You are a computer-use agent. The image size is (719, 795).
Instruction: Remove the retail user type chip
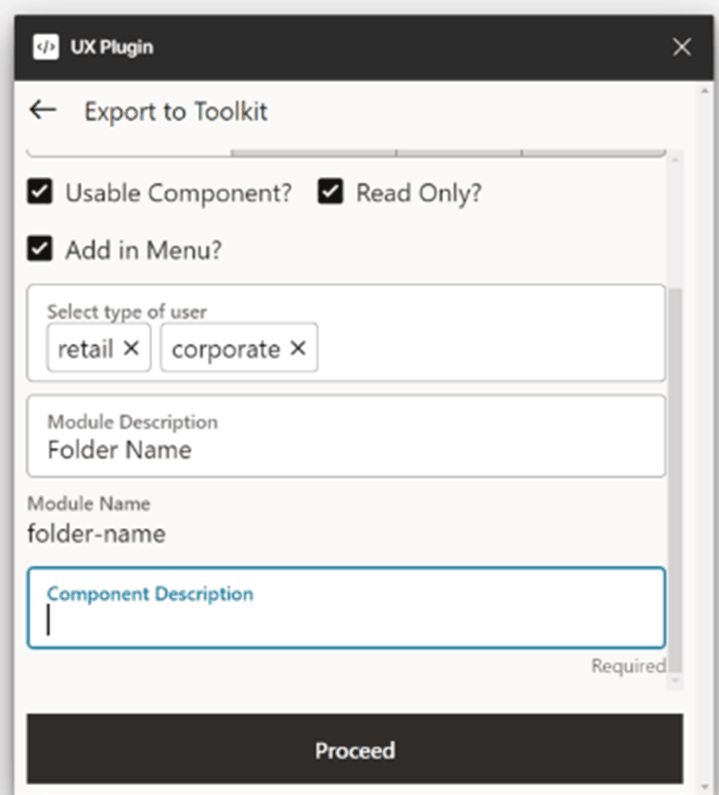click(x=131, y=348)
